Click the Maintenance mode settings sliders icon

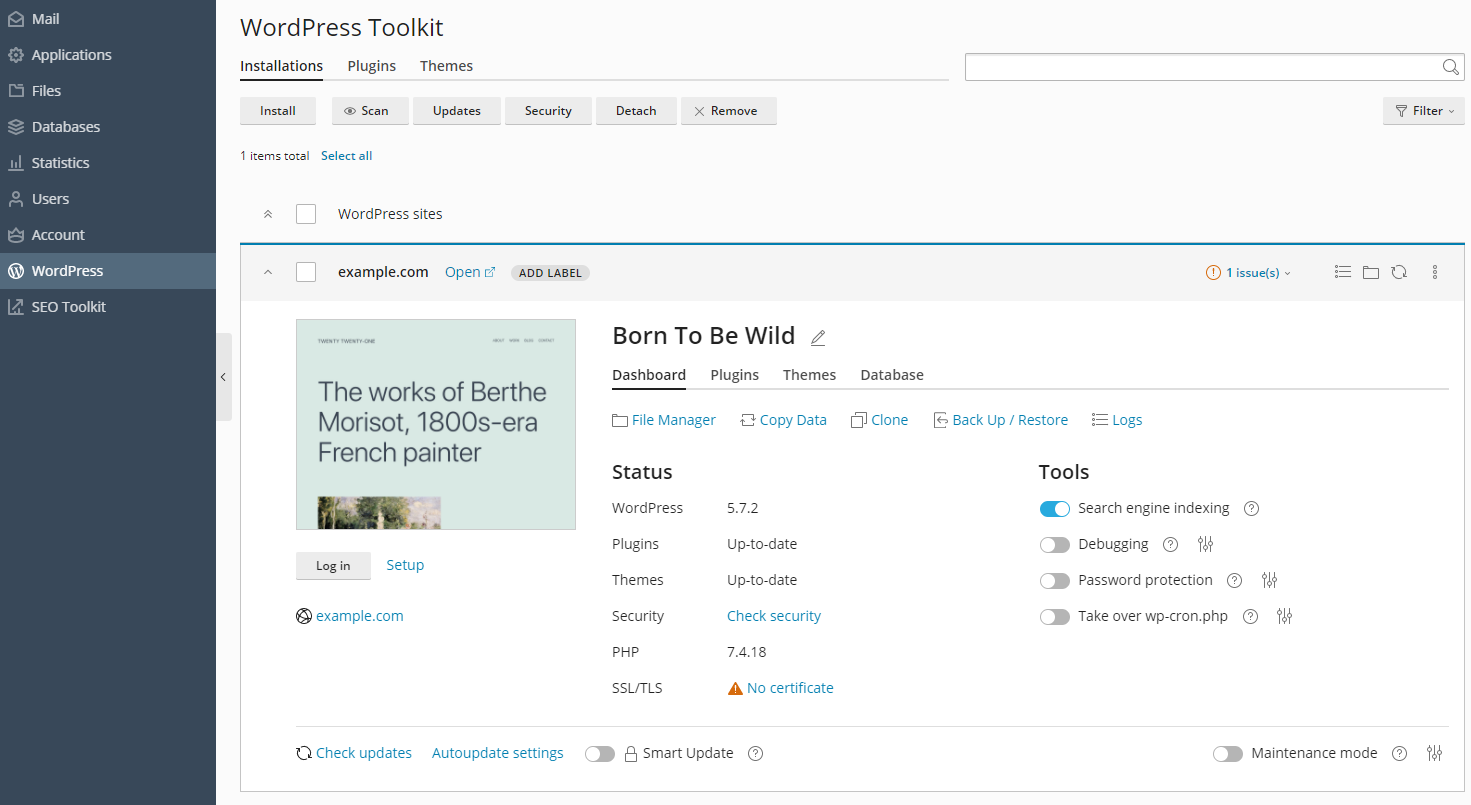1435,753
